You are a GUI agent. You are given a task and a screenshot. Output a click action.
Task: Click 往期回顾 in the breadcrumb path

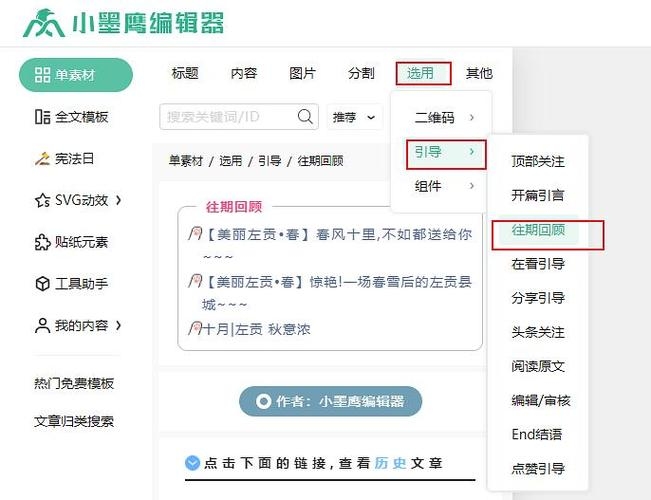click(321, 161)
